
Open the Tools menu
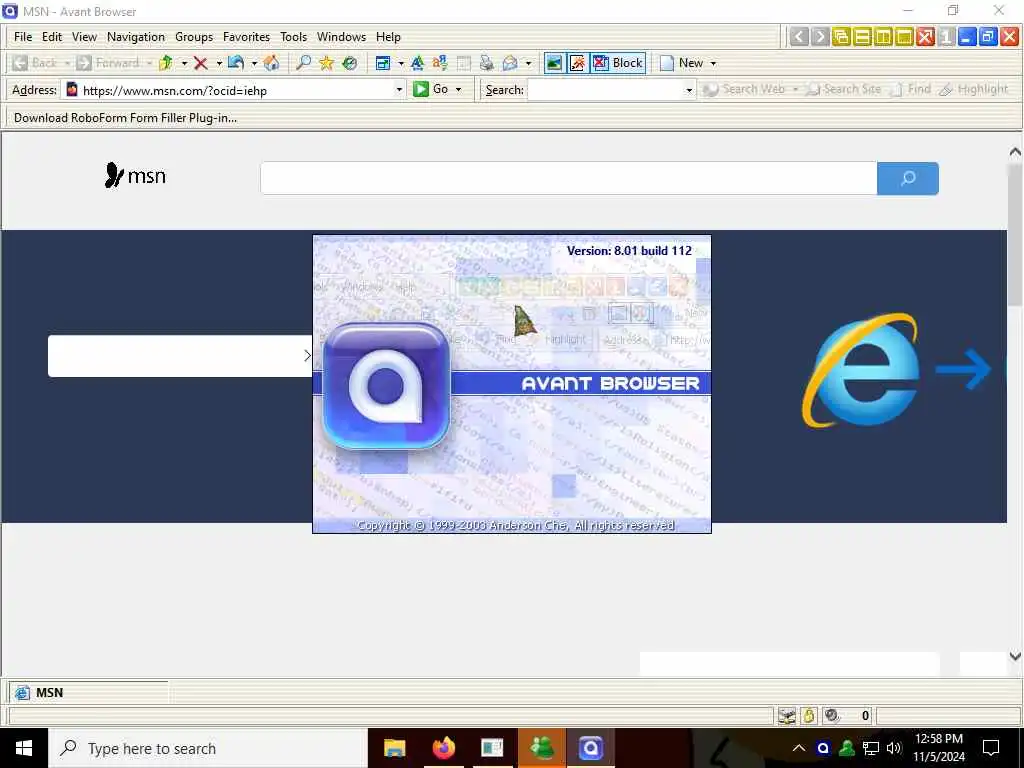293,37
